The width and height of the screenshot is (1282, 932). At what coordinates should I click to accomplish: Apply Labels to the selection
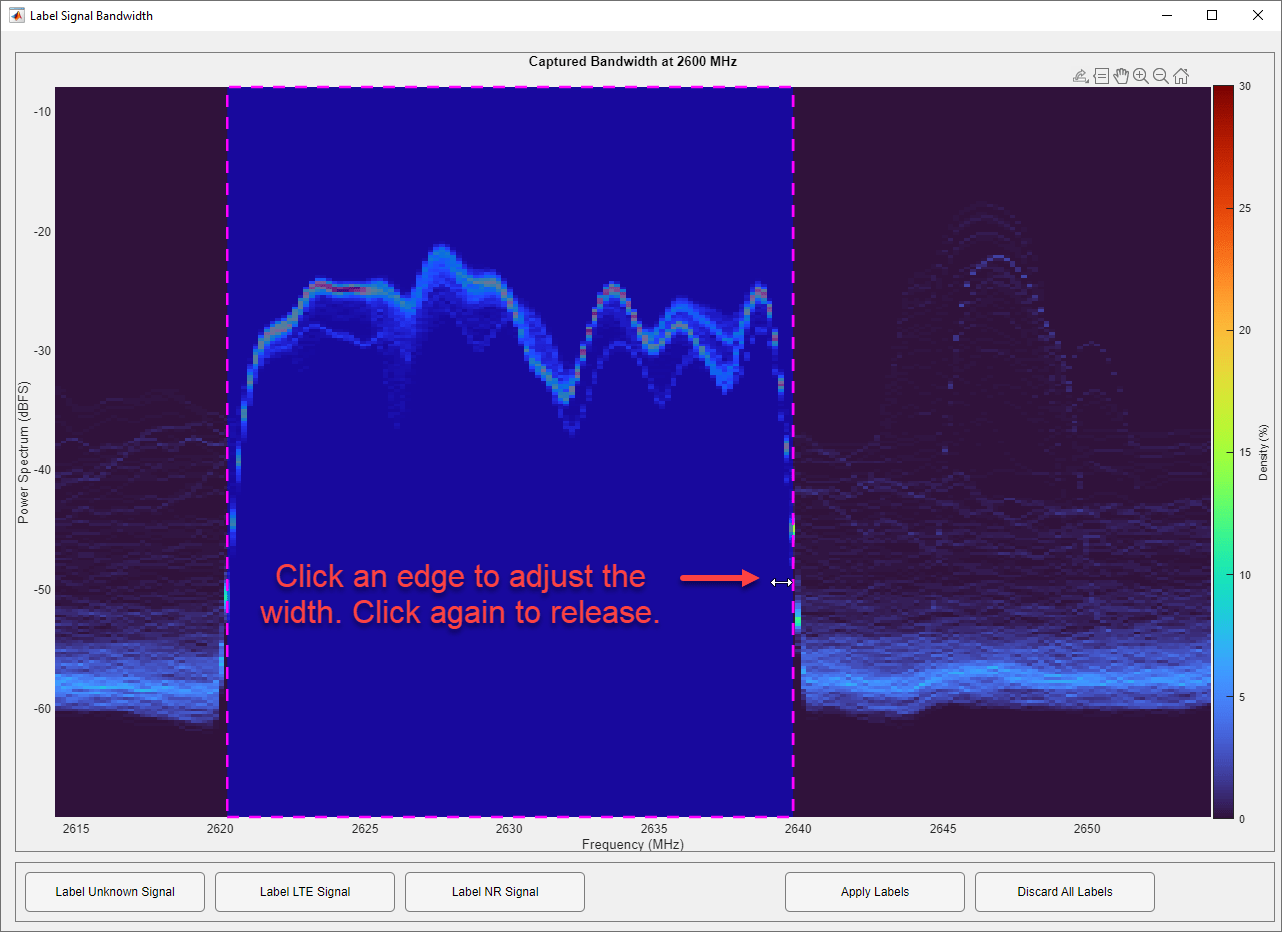(x=874, y=891)
